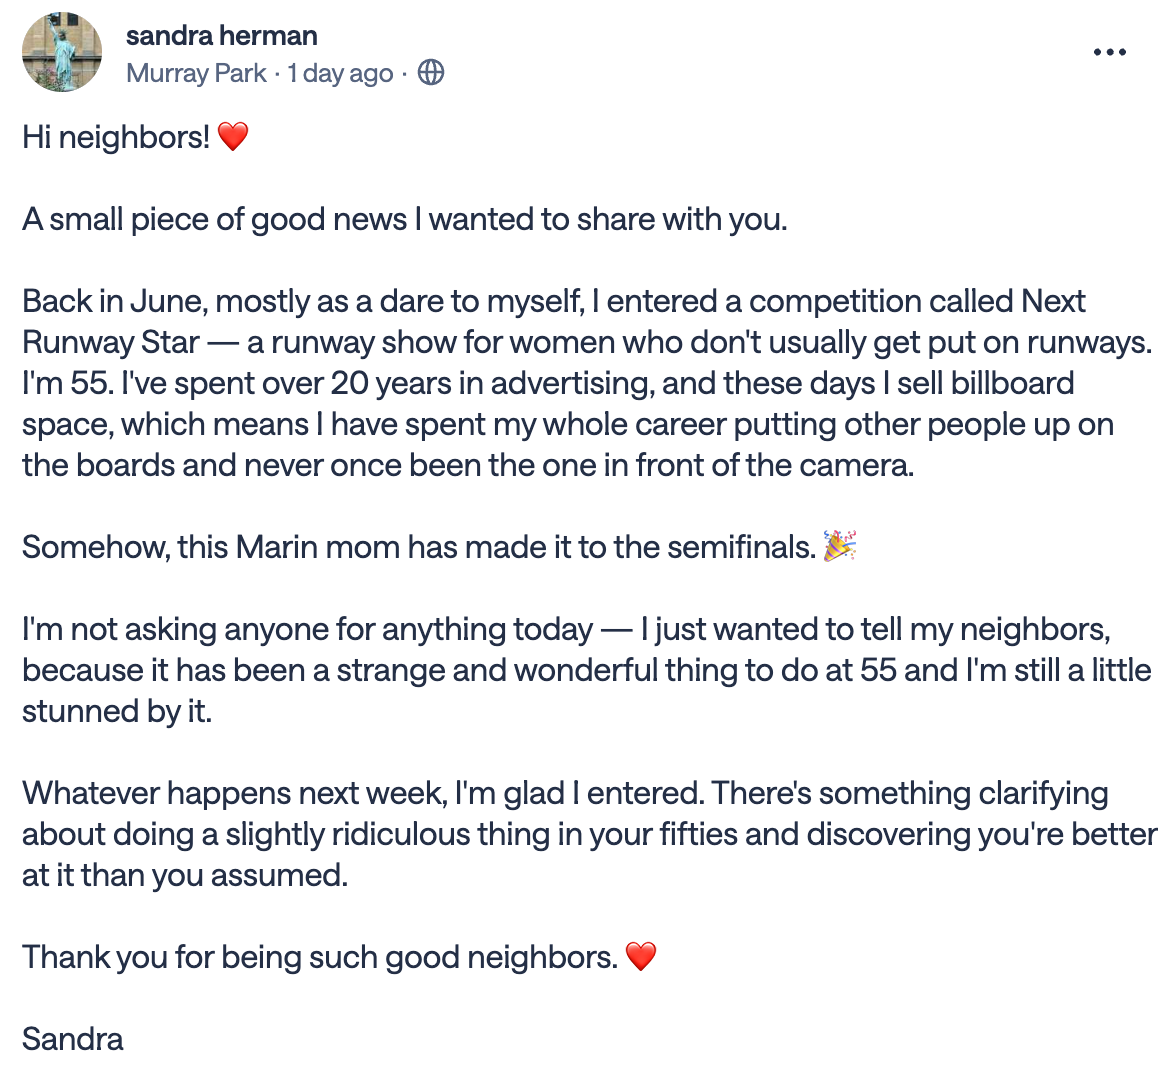Click the "Whatever happens next week" paragraph
Image resolution: width=1170 pixels, height=1078 pixels.
point(589,834)
